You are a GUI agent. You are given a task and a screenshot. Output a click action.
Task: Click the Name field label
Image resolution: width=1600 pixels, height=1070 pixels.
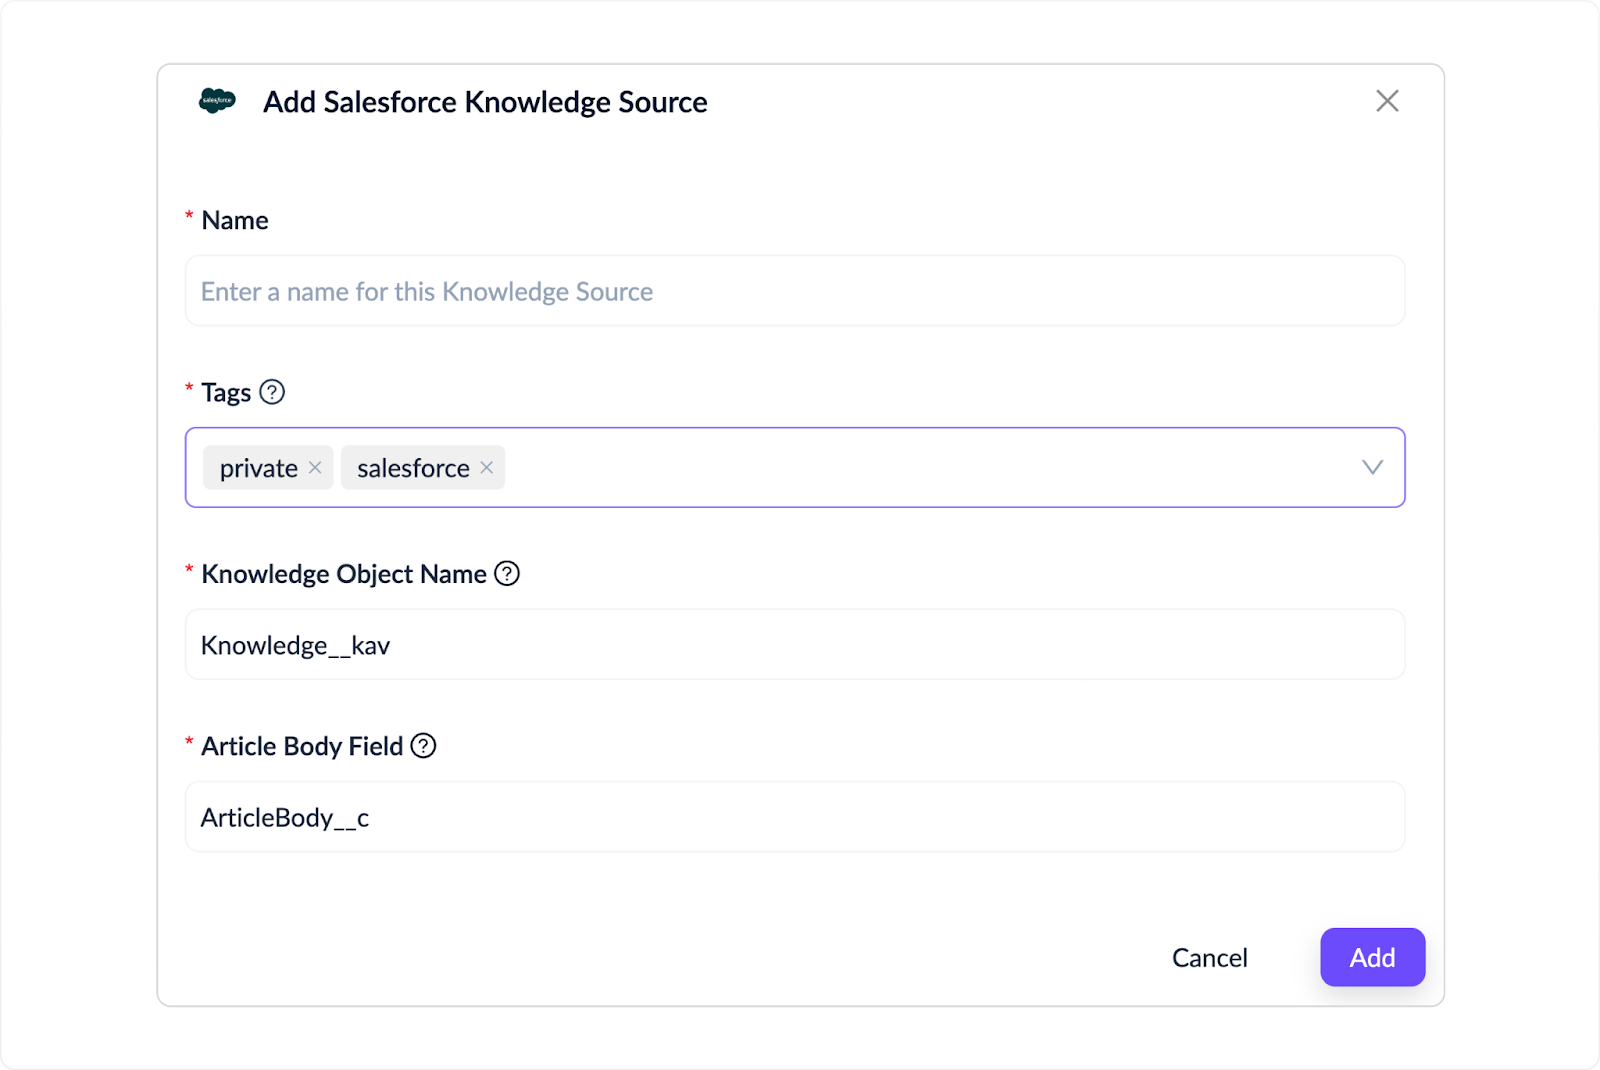click(x=235, y=220)
